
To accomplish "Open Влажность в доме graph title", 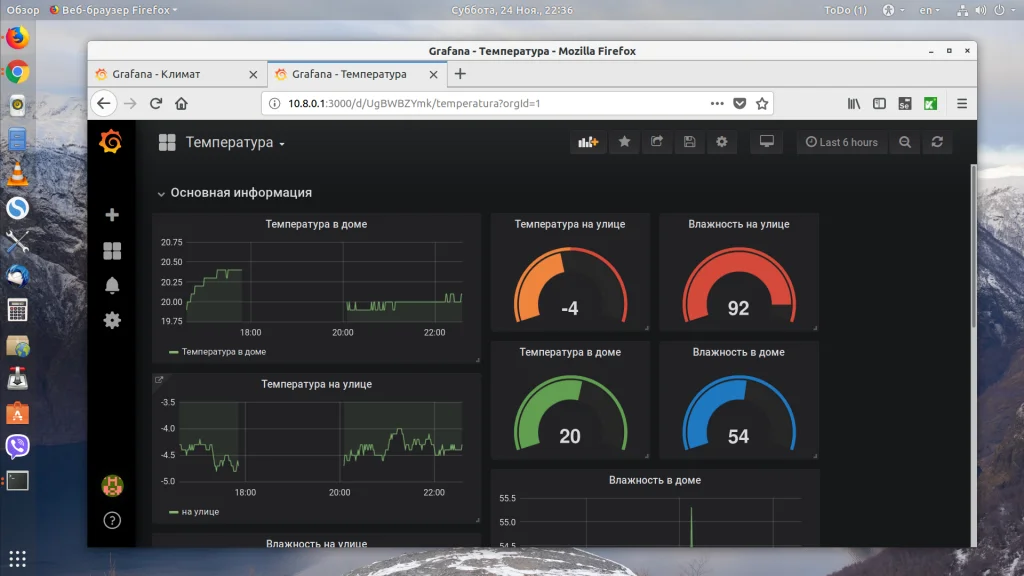I will (x=654, y=480).
